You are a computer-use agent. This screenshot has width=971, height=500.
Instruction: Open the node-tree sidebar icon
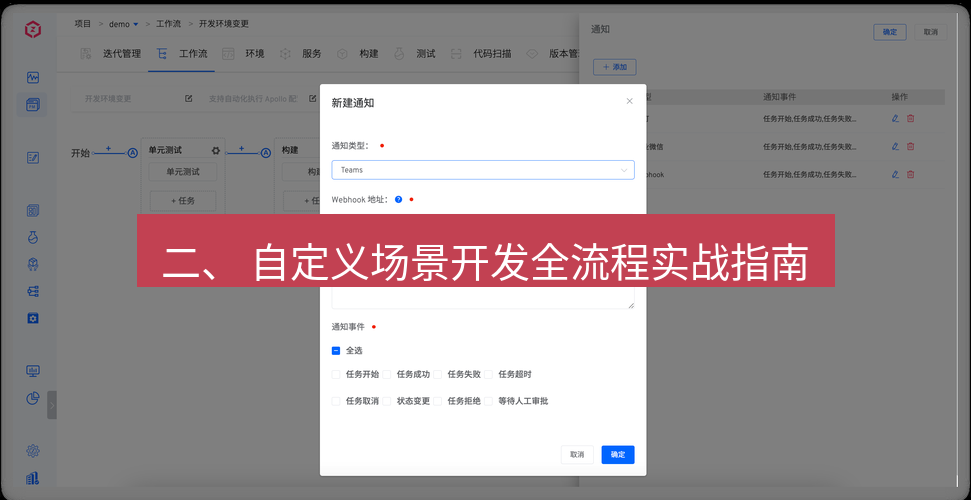[33, 291]
